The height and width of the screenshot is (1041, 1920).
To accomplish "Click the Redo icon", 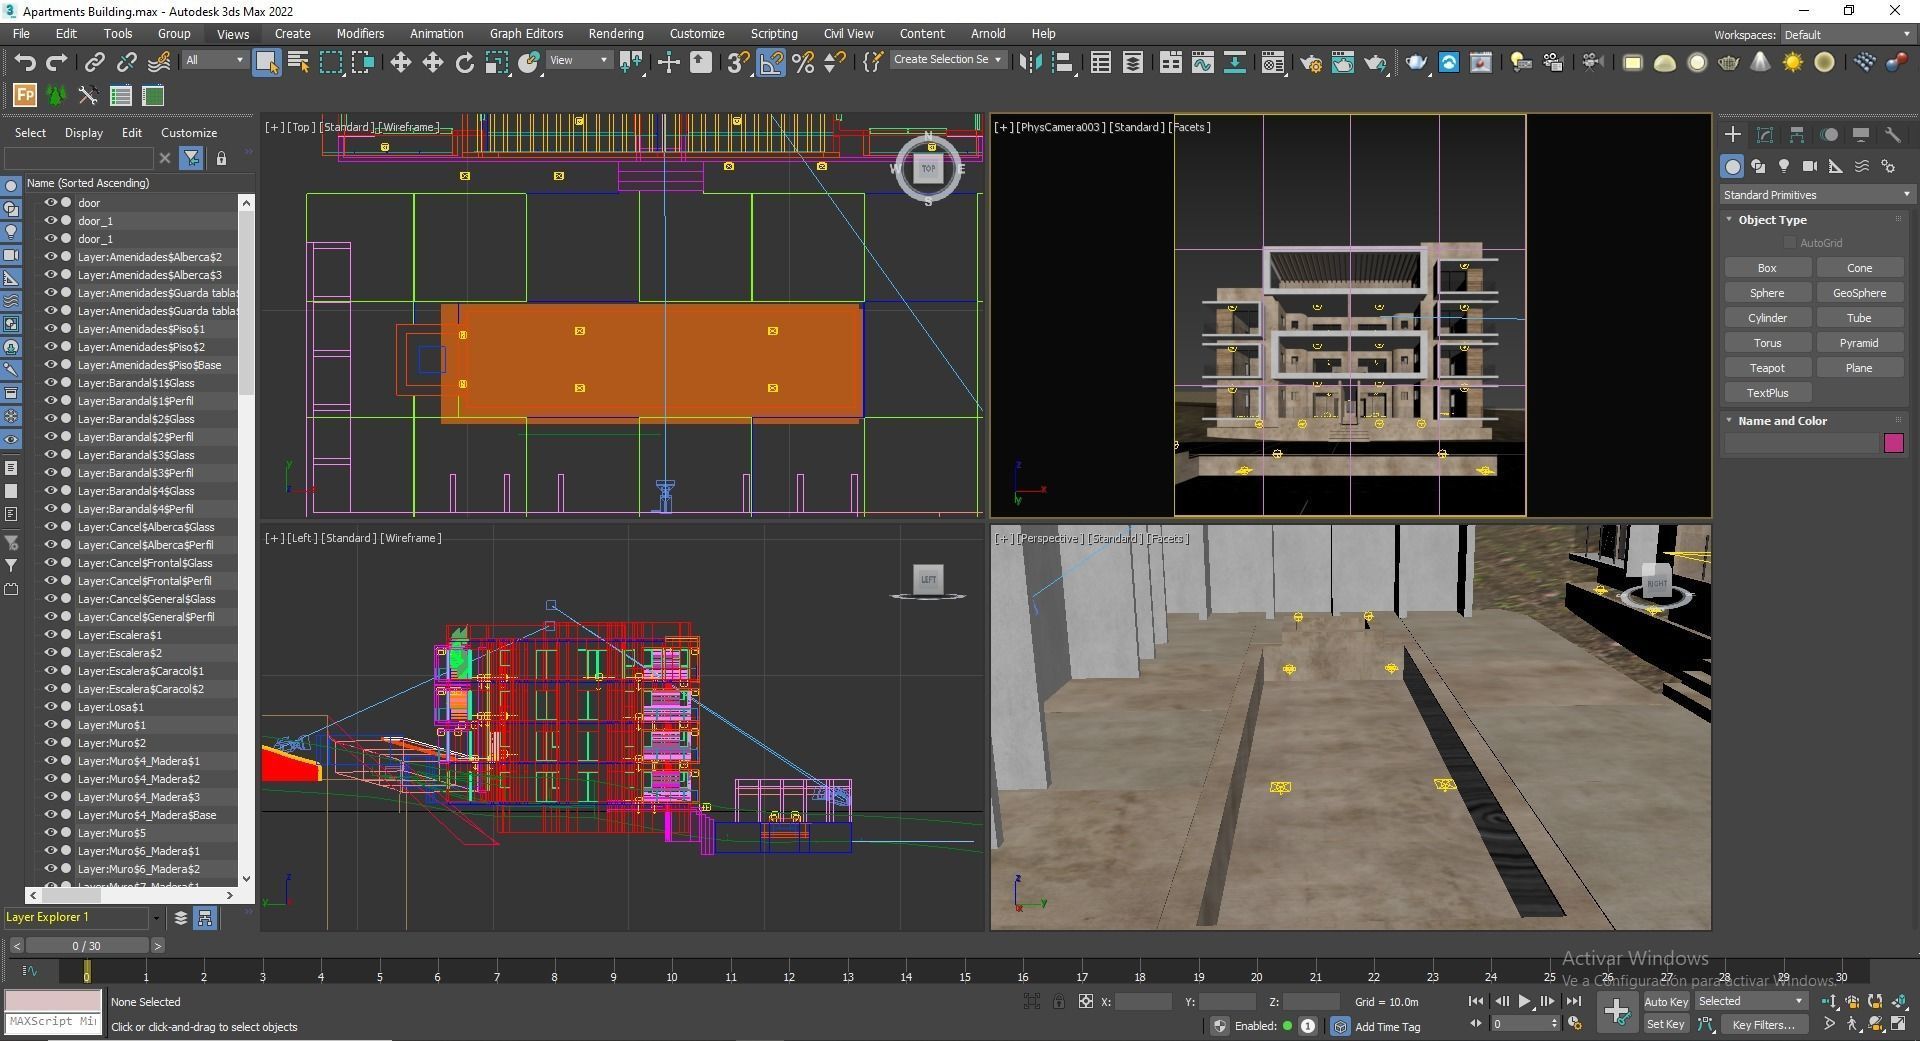I will click(57, 62).
